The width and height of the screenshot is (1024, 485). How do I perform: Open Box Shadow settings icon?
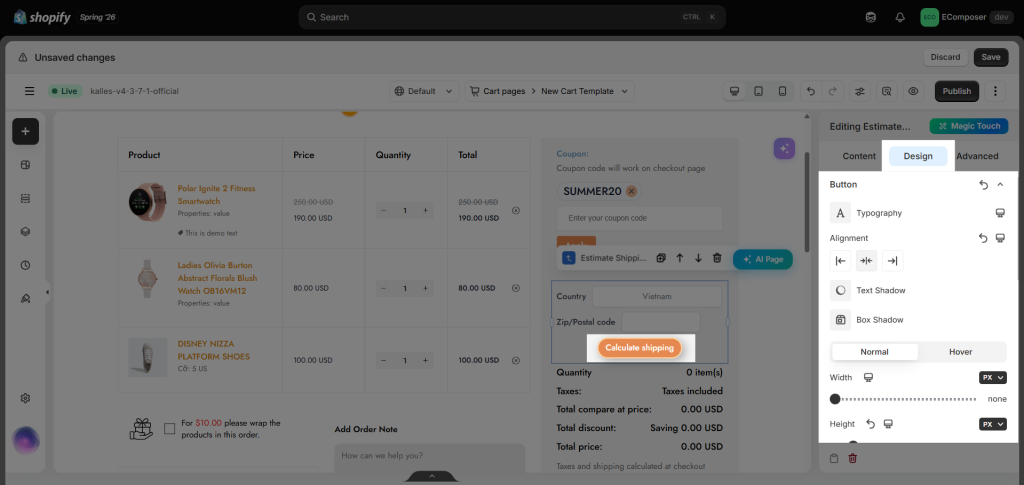[840, 320]
